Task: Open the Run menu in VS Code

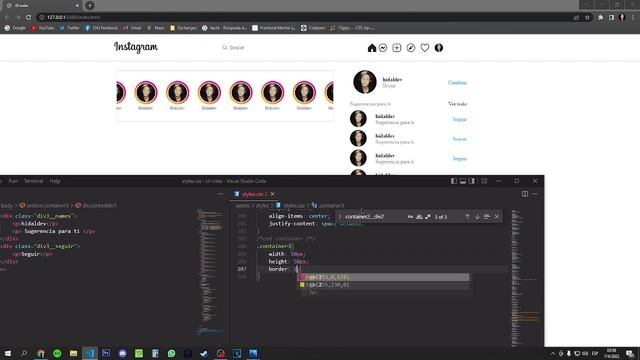Action: point(13,181)
